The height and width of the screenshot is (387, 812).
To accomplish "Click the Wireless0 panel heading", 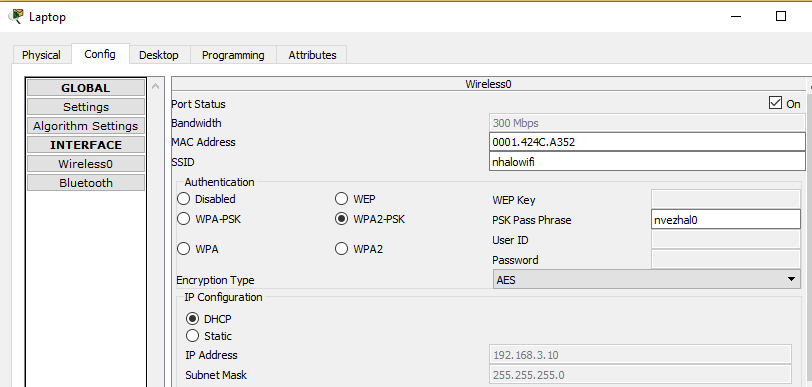I will point(488,84).
